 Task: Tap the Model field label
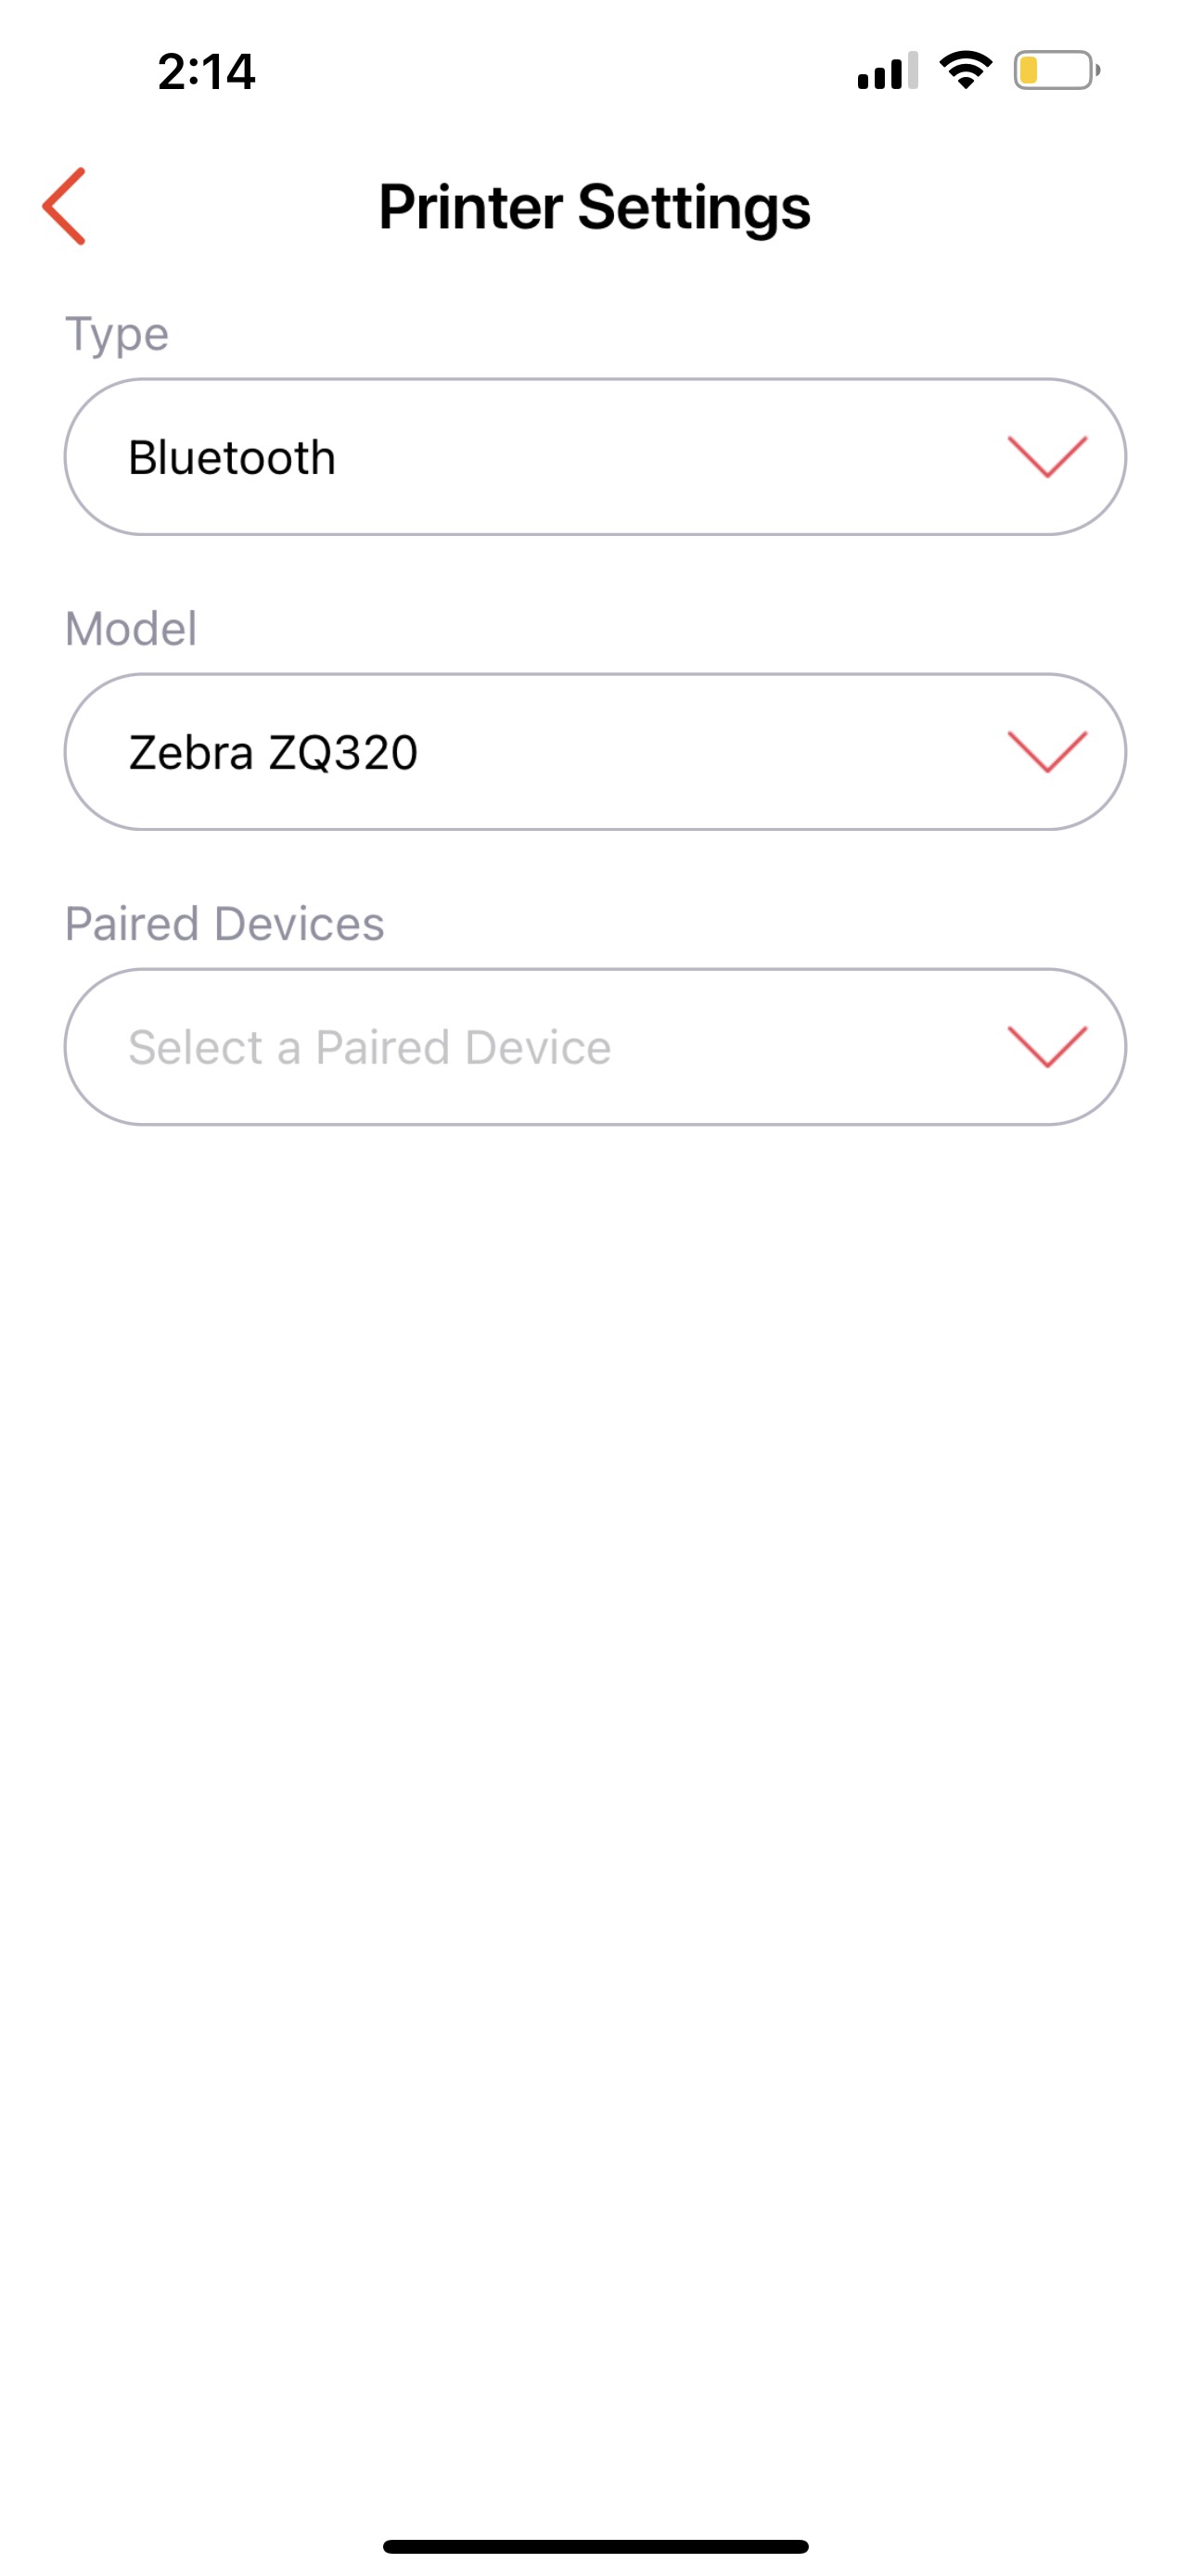(x=130, y=629)
